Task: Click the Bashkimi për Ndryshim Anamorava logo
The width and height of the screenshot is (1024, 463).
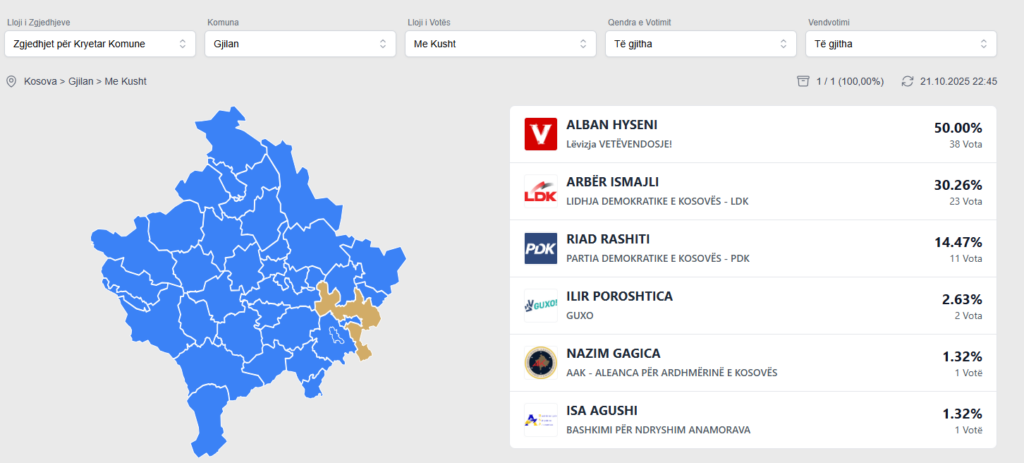Action: click(x=540, y=419)
